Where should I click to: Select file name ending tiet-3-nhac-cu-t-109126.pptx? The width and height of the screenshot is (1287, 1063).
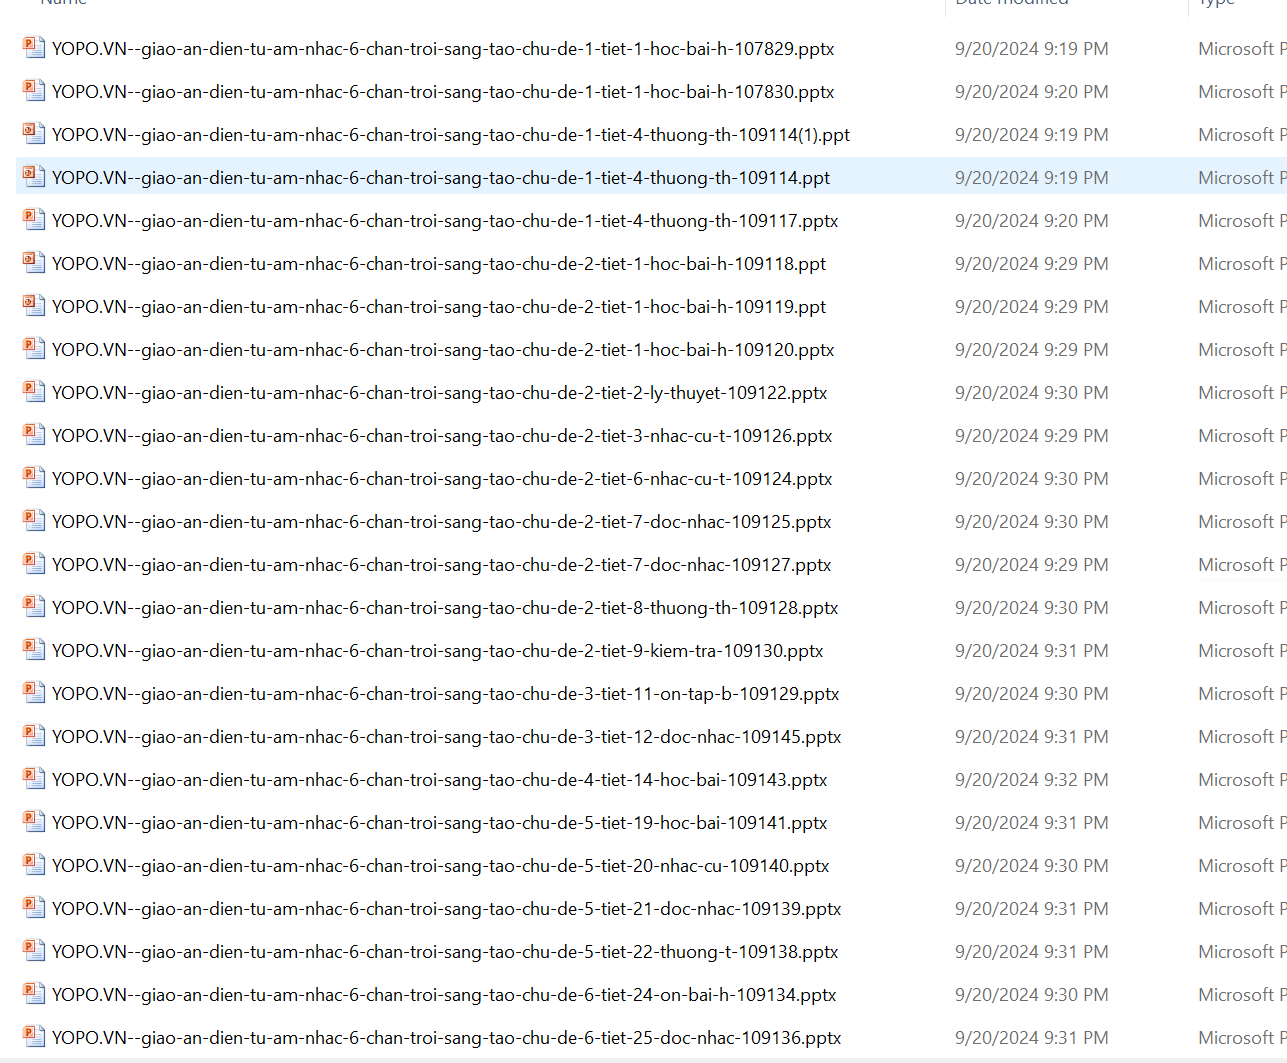point(442,436)
